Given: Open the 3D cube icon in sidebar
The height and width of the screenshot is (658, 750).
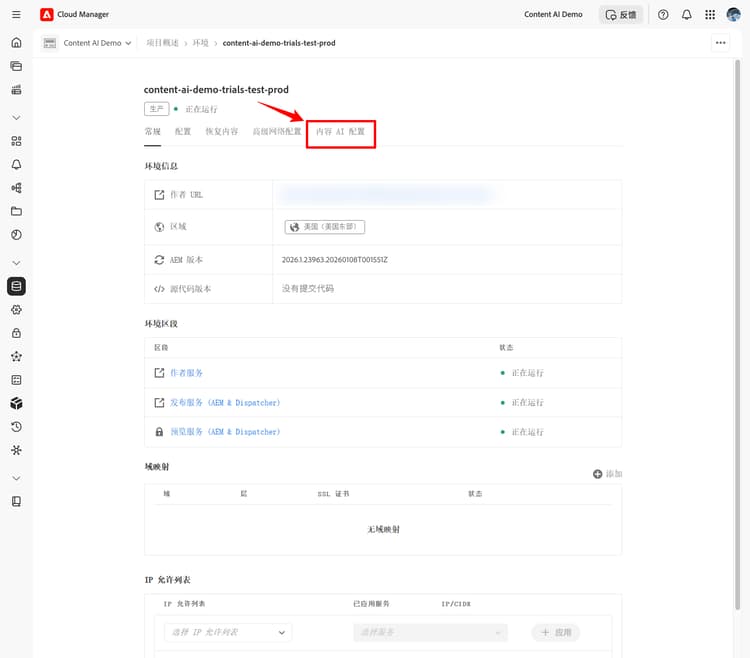Looking at the screenshot, I should tap(16, 404).
